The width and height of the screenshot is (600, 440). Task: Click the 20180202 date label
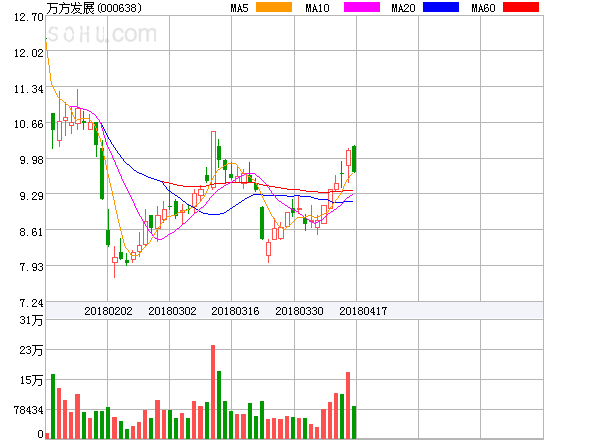pyautogui.click(x=108, y=311)
